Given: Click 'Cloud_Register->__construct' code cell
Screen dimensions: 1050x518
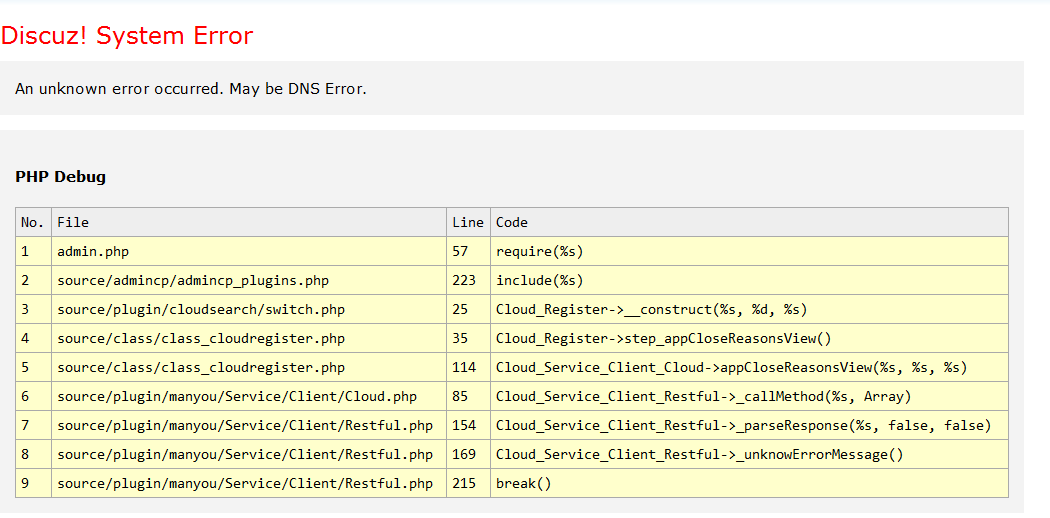Looking at the screenshot, I should click(x=749, y=309).
